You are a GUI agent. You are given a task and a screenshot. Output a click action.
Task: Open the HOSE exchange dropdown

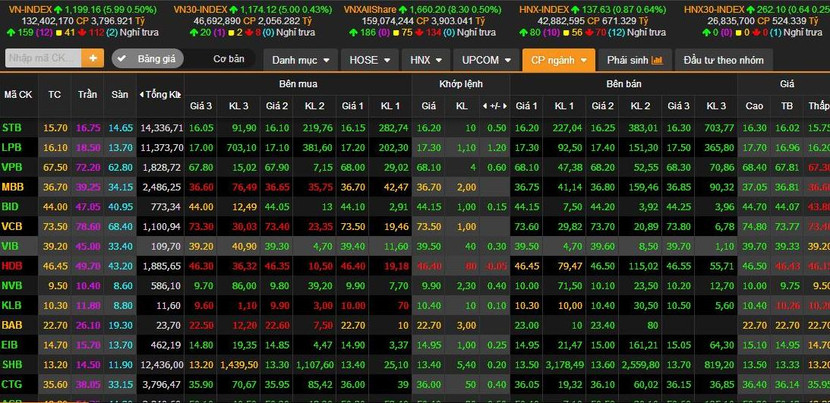point(369,60)
